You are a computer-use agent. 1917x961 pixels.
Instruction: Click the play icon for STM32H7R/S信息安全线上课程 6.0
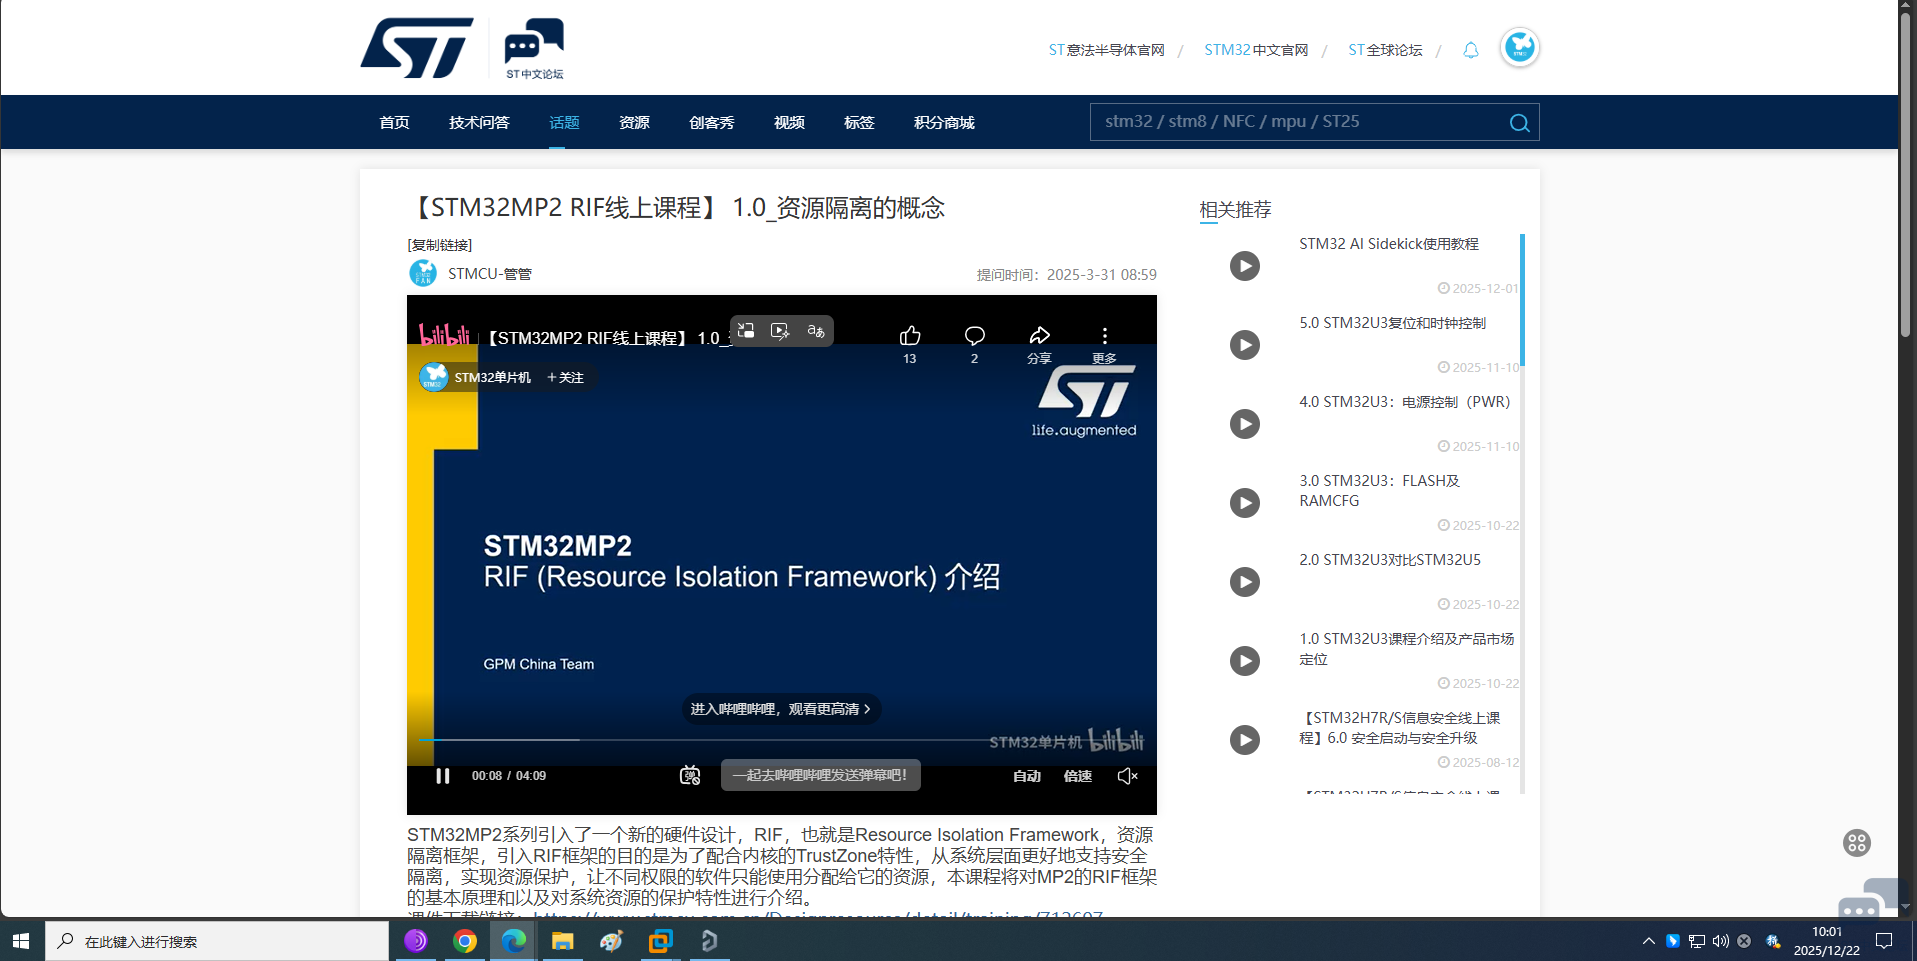[x=1244, y=740]
